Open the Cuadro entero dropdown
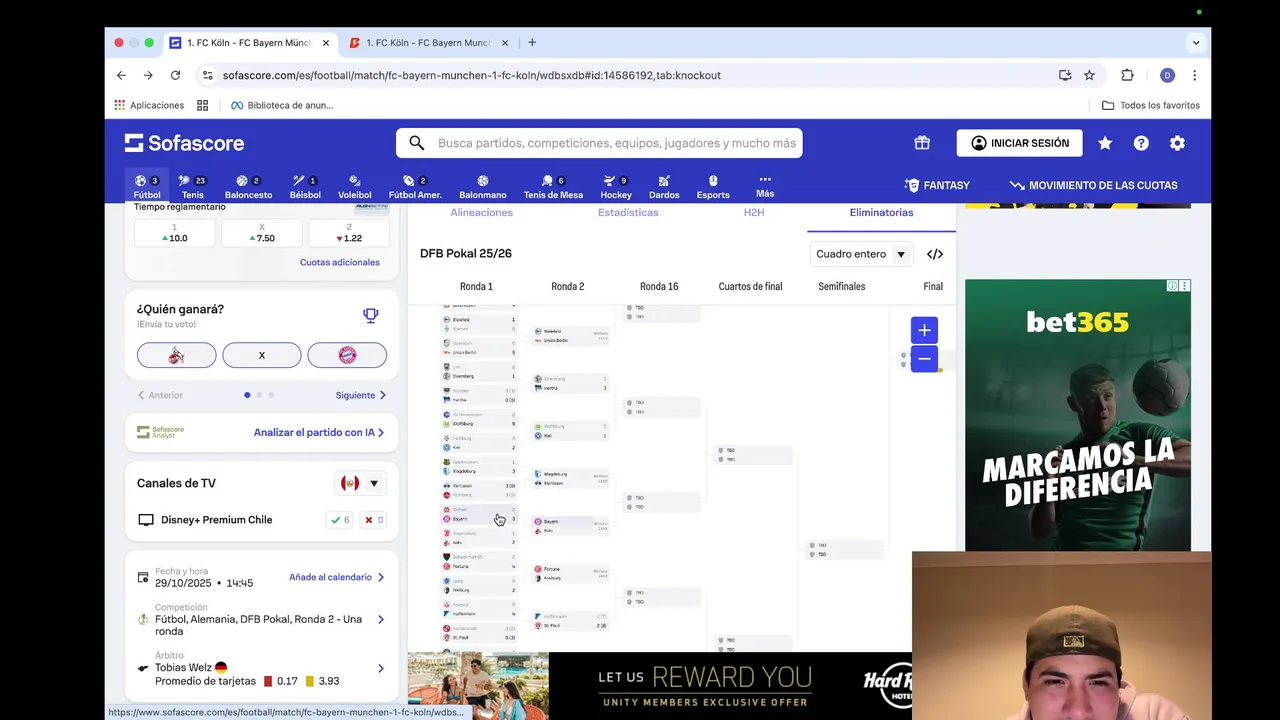 coord(860,254)
